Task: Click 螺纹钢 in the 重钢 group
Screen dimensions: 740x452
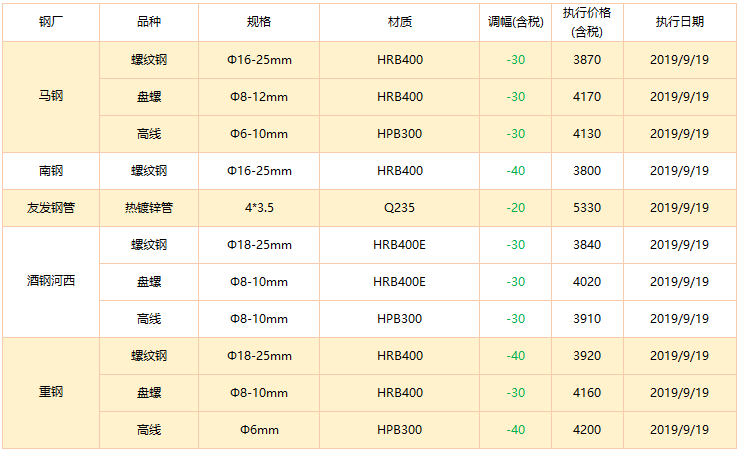Action: click(149, 356)
